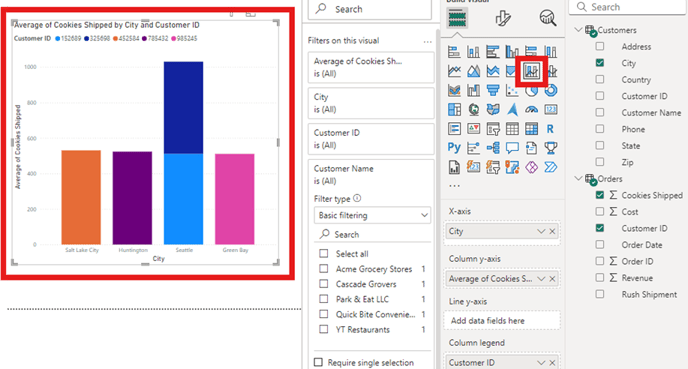This screenshot has width=688, height=369.
Task: Switch to Build visual tab
Action: (x=456, y=18)
